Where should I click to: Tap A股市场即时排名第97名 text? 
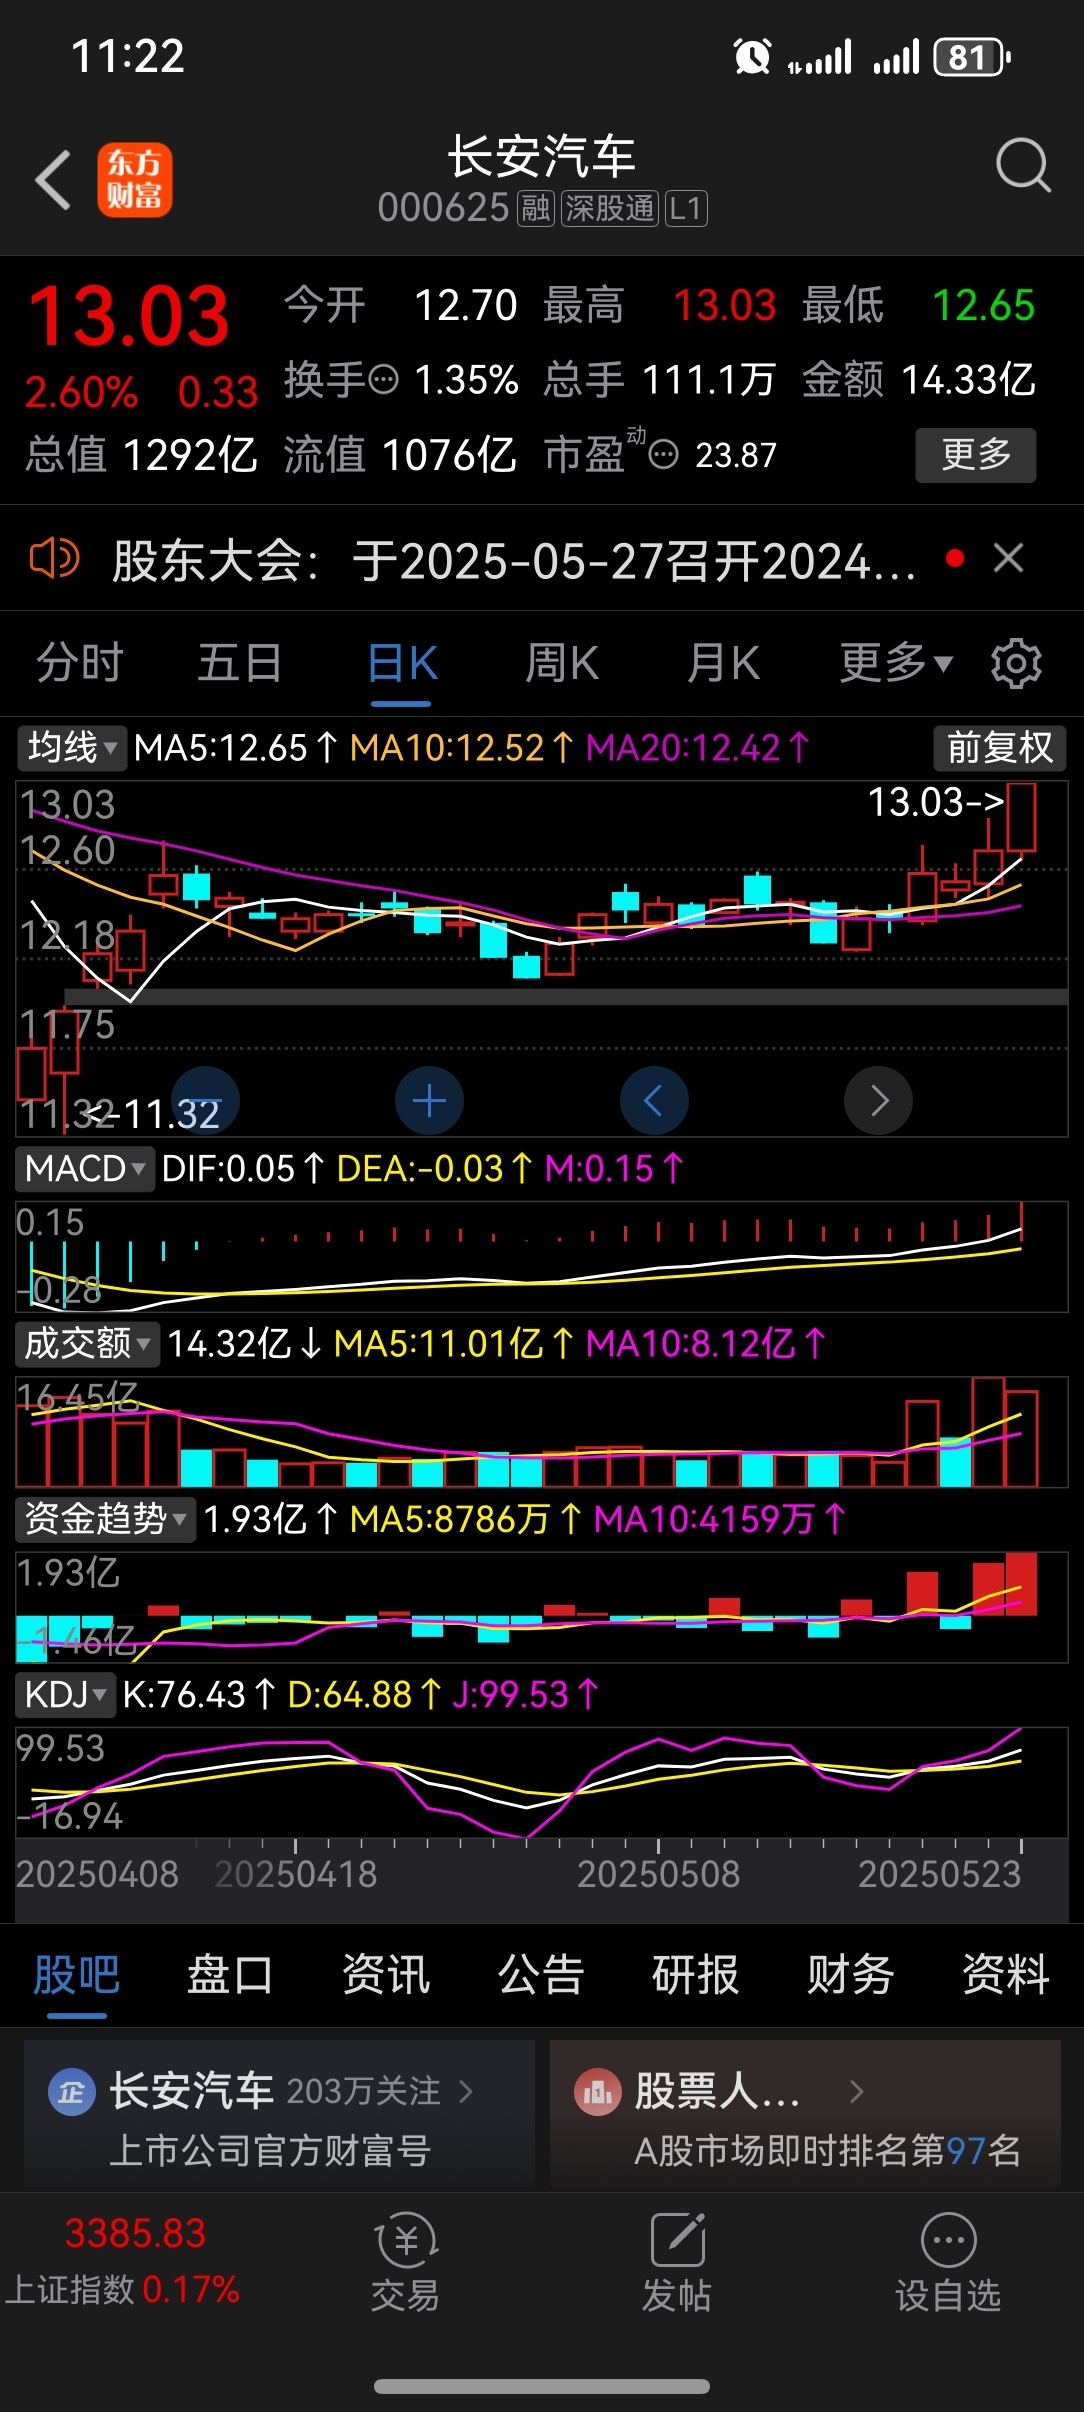828,2150
